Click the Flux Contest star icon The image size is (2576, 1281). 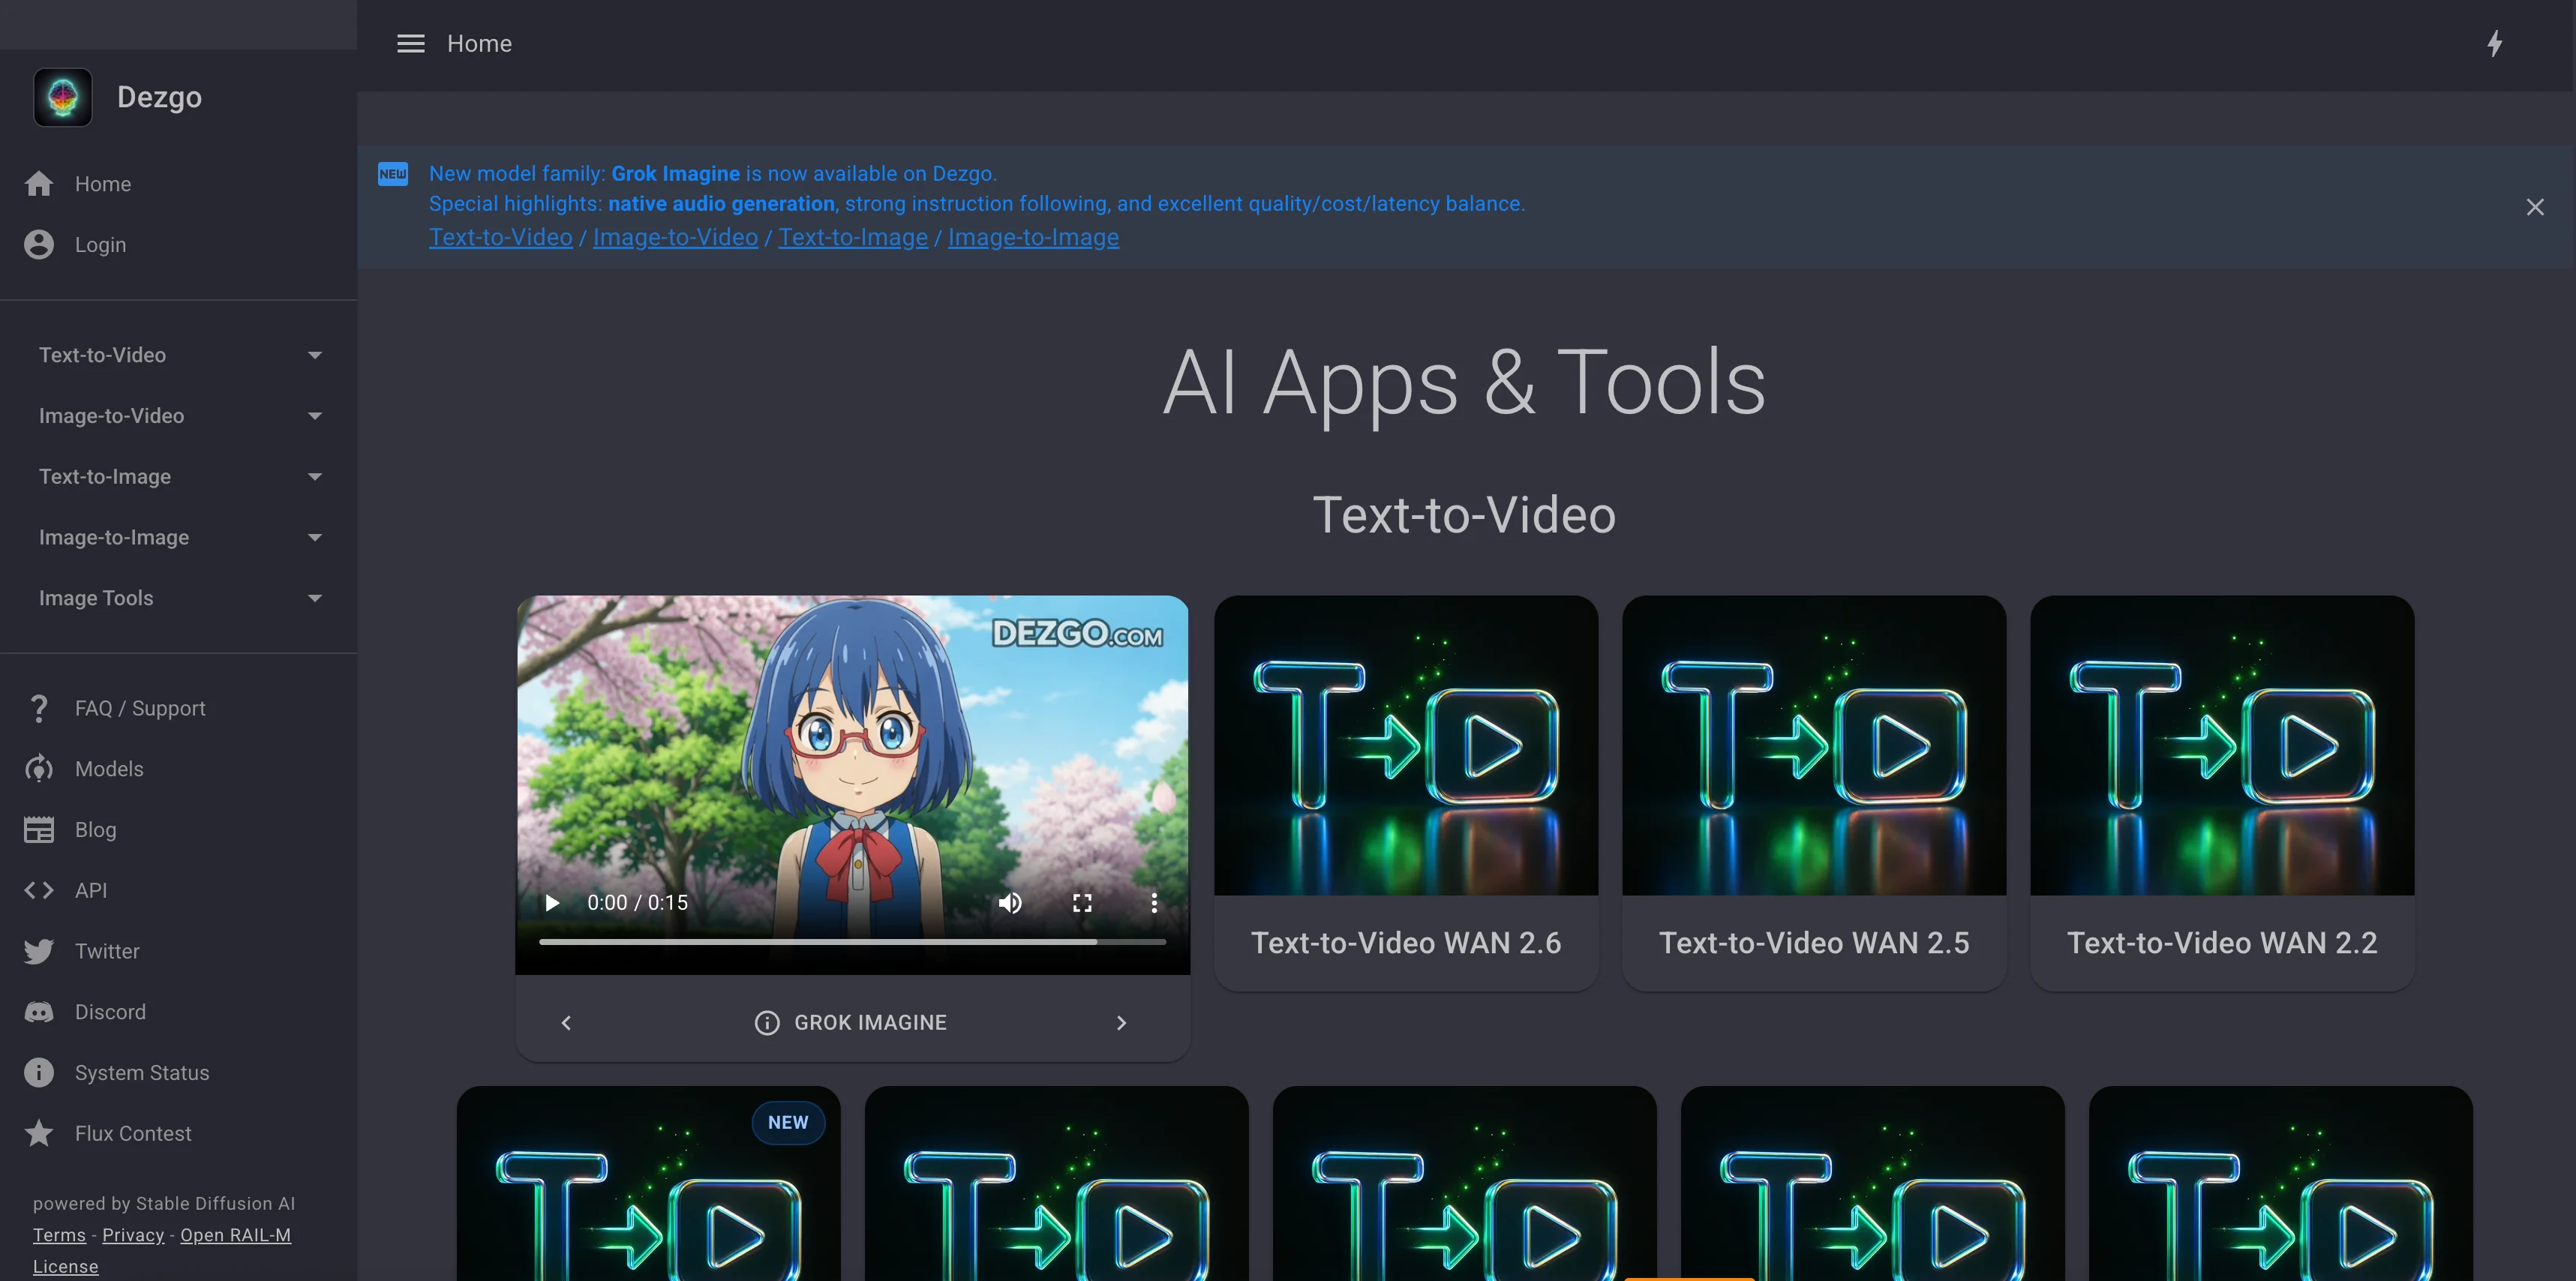pyautogui.click(x=39, y=1134)
